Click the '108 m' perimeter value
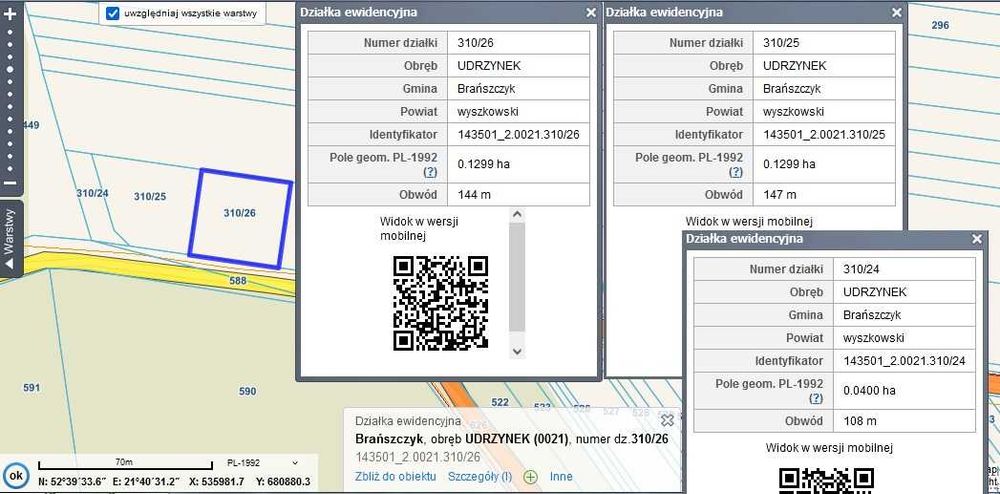1000x494 pixels. point(860,421)
